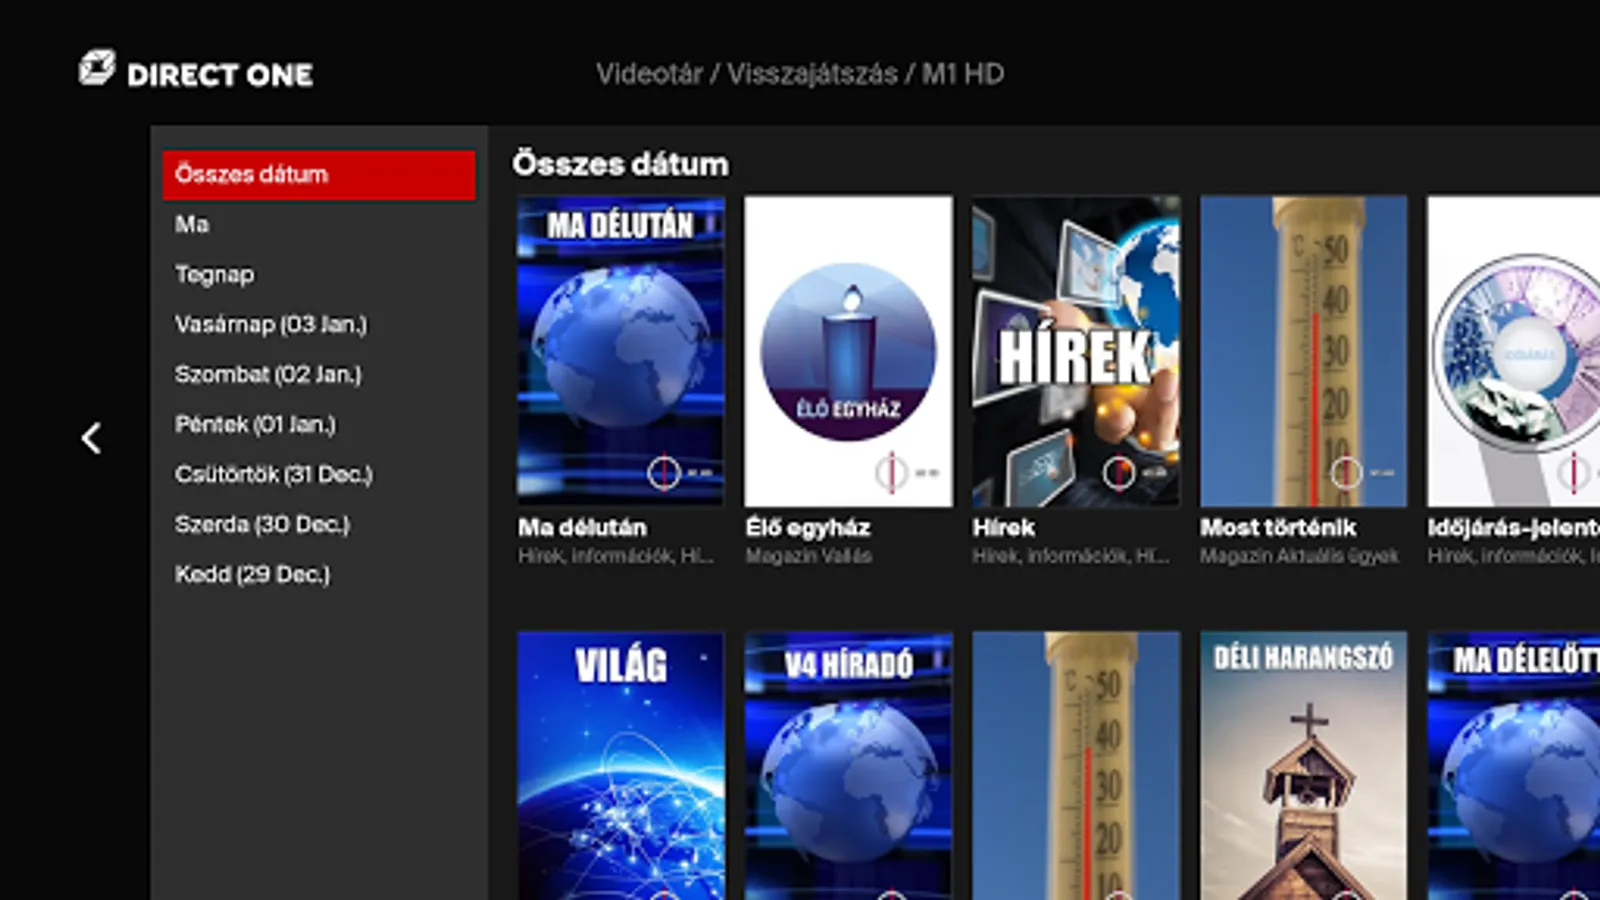Click the Élő egyház title text
The width and height of the screenshot is (1600, 900).
click(x=808, y=528)
